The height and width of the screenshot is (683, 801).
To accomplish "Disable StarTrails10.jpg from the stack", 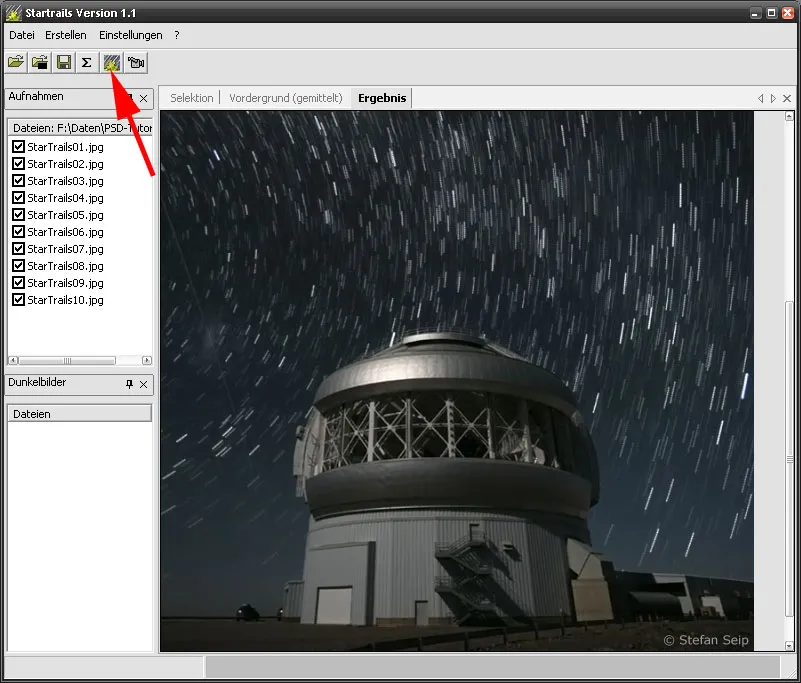I will (x=18, y=299).
